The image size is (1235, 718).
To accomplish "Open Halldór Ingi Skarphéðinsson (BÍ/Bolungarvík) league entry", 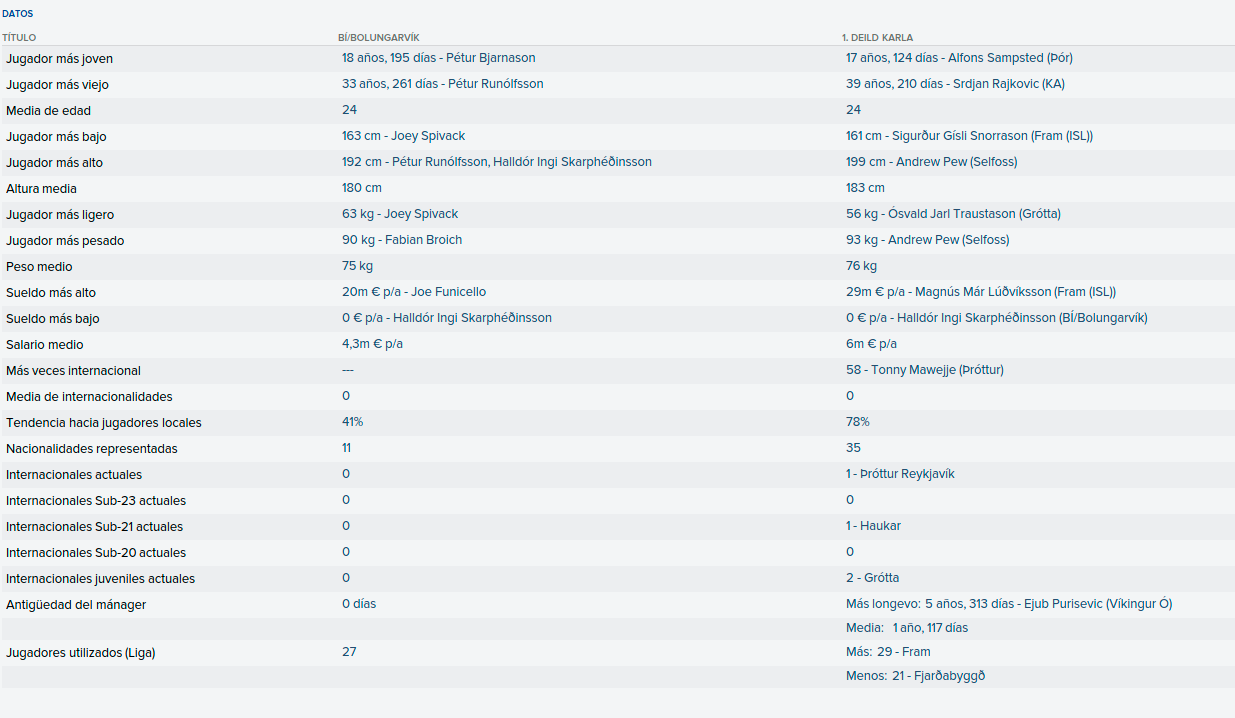I will 997,318.
